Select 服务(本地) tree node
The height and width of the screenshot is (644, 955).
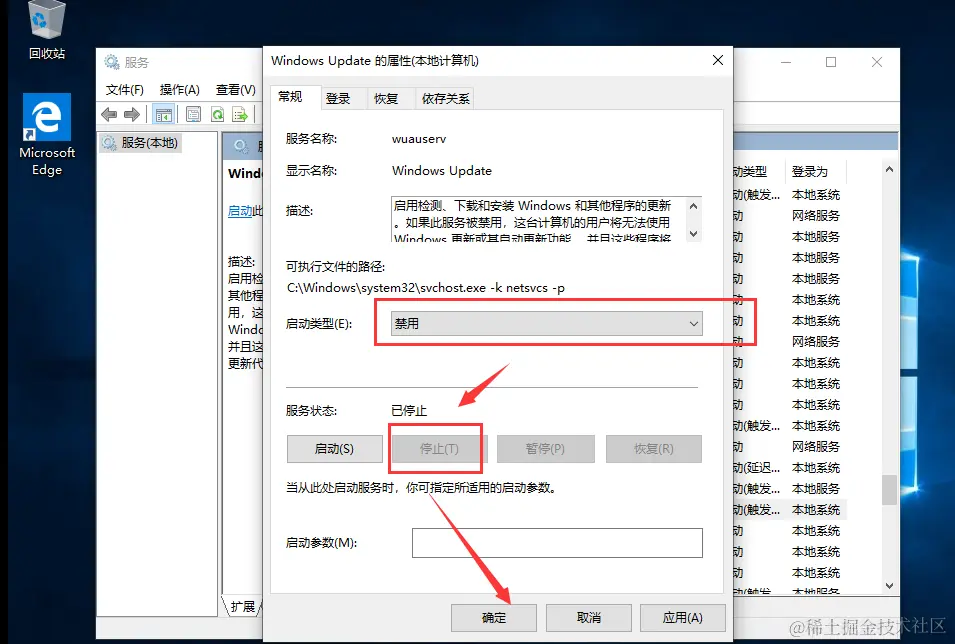139,143
